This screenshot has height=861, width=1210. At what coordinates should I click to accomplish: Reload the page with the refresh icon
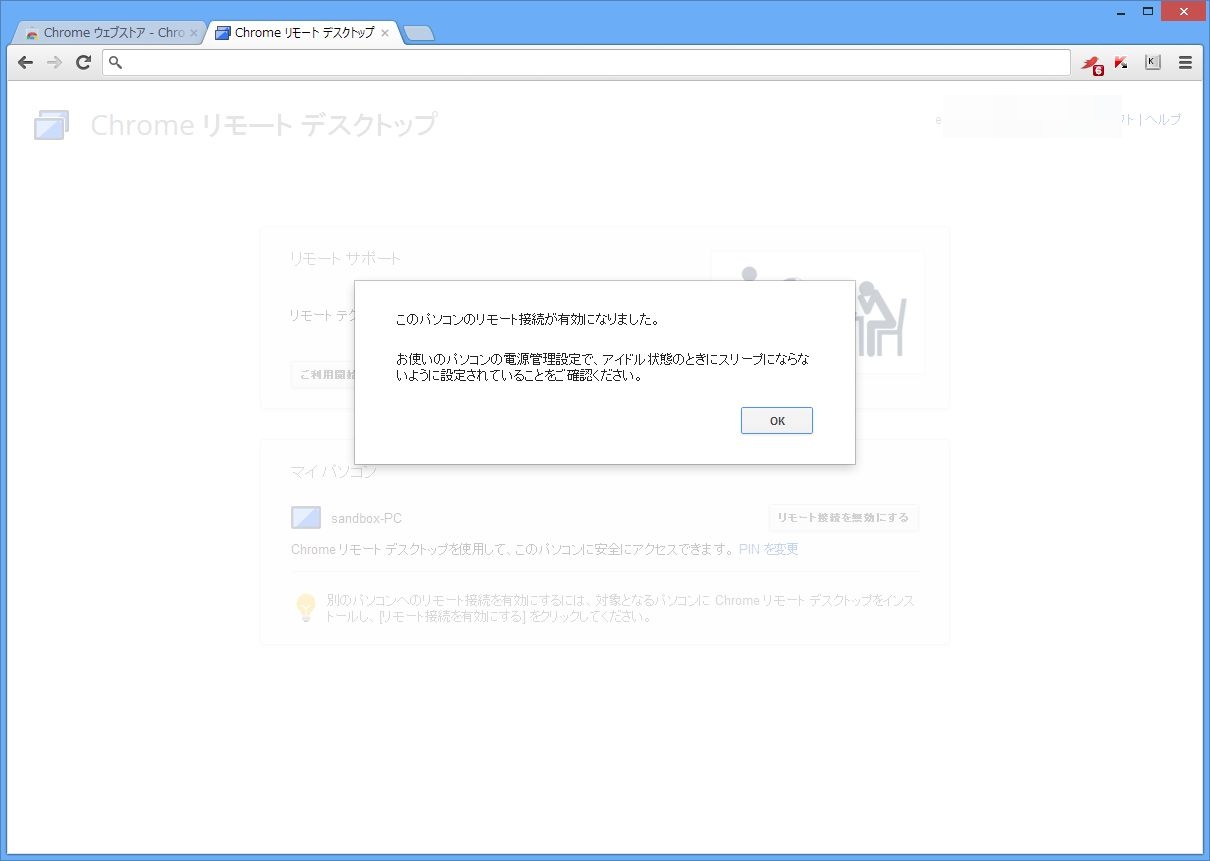84,62
